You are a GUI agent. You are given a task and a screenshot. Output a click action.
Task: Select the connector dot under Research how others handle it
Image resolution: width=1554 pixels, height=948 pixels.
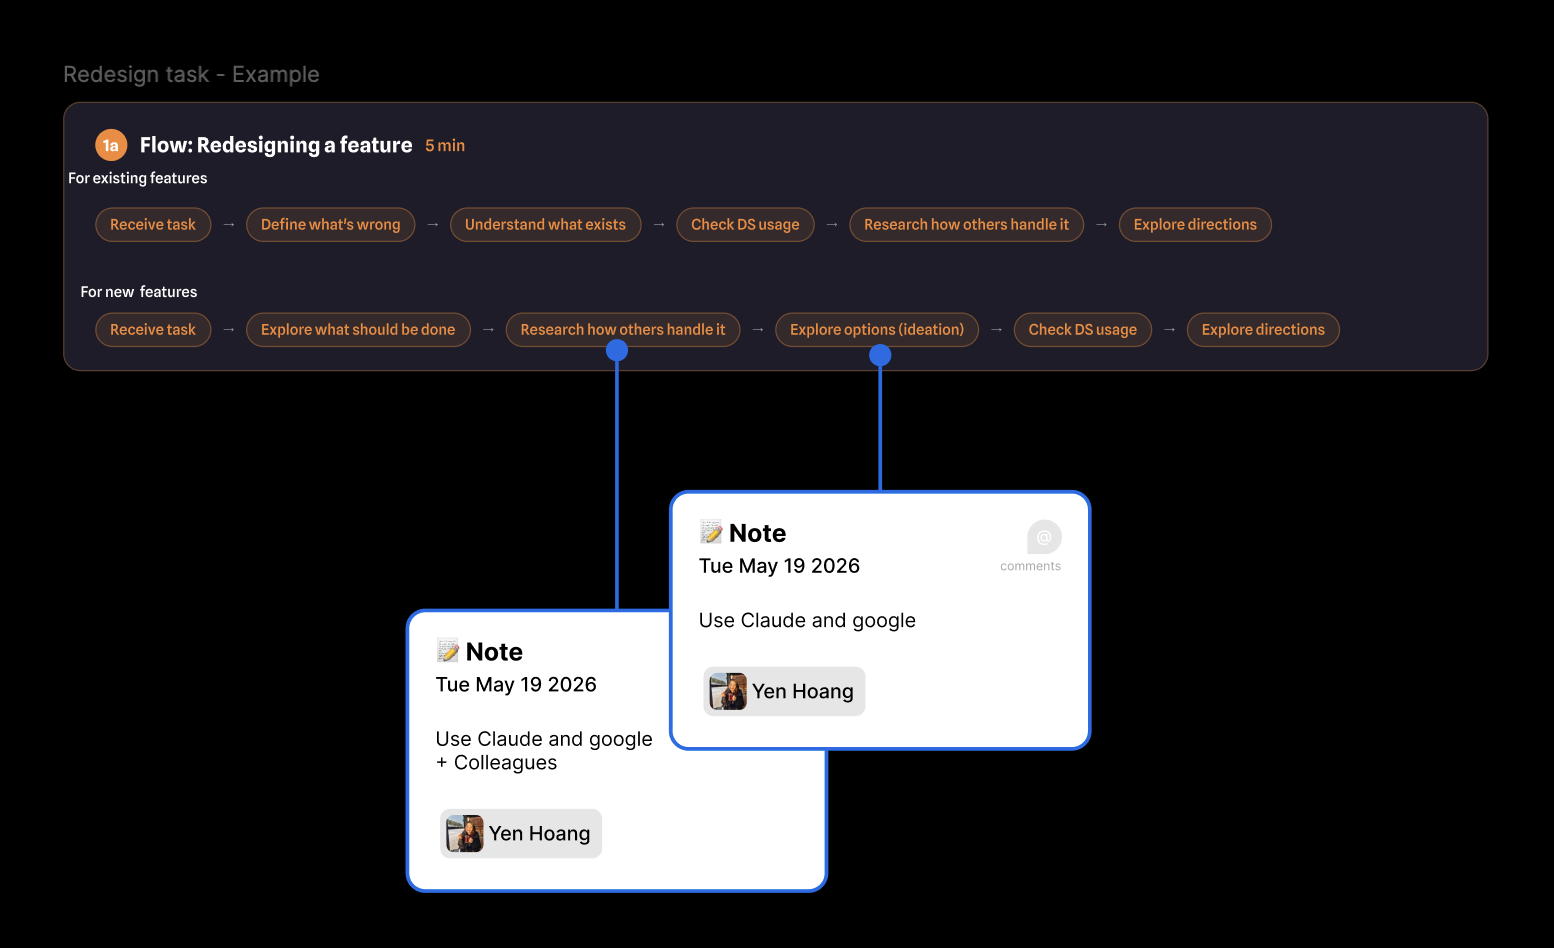(617, 350)
